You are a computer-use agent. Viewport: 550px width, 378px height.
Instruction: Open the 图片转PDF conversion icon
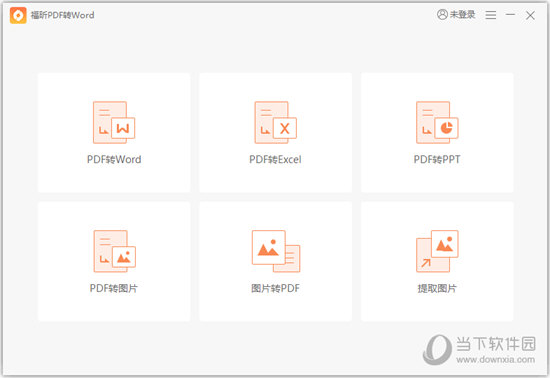tap(276, 251)
